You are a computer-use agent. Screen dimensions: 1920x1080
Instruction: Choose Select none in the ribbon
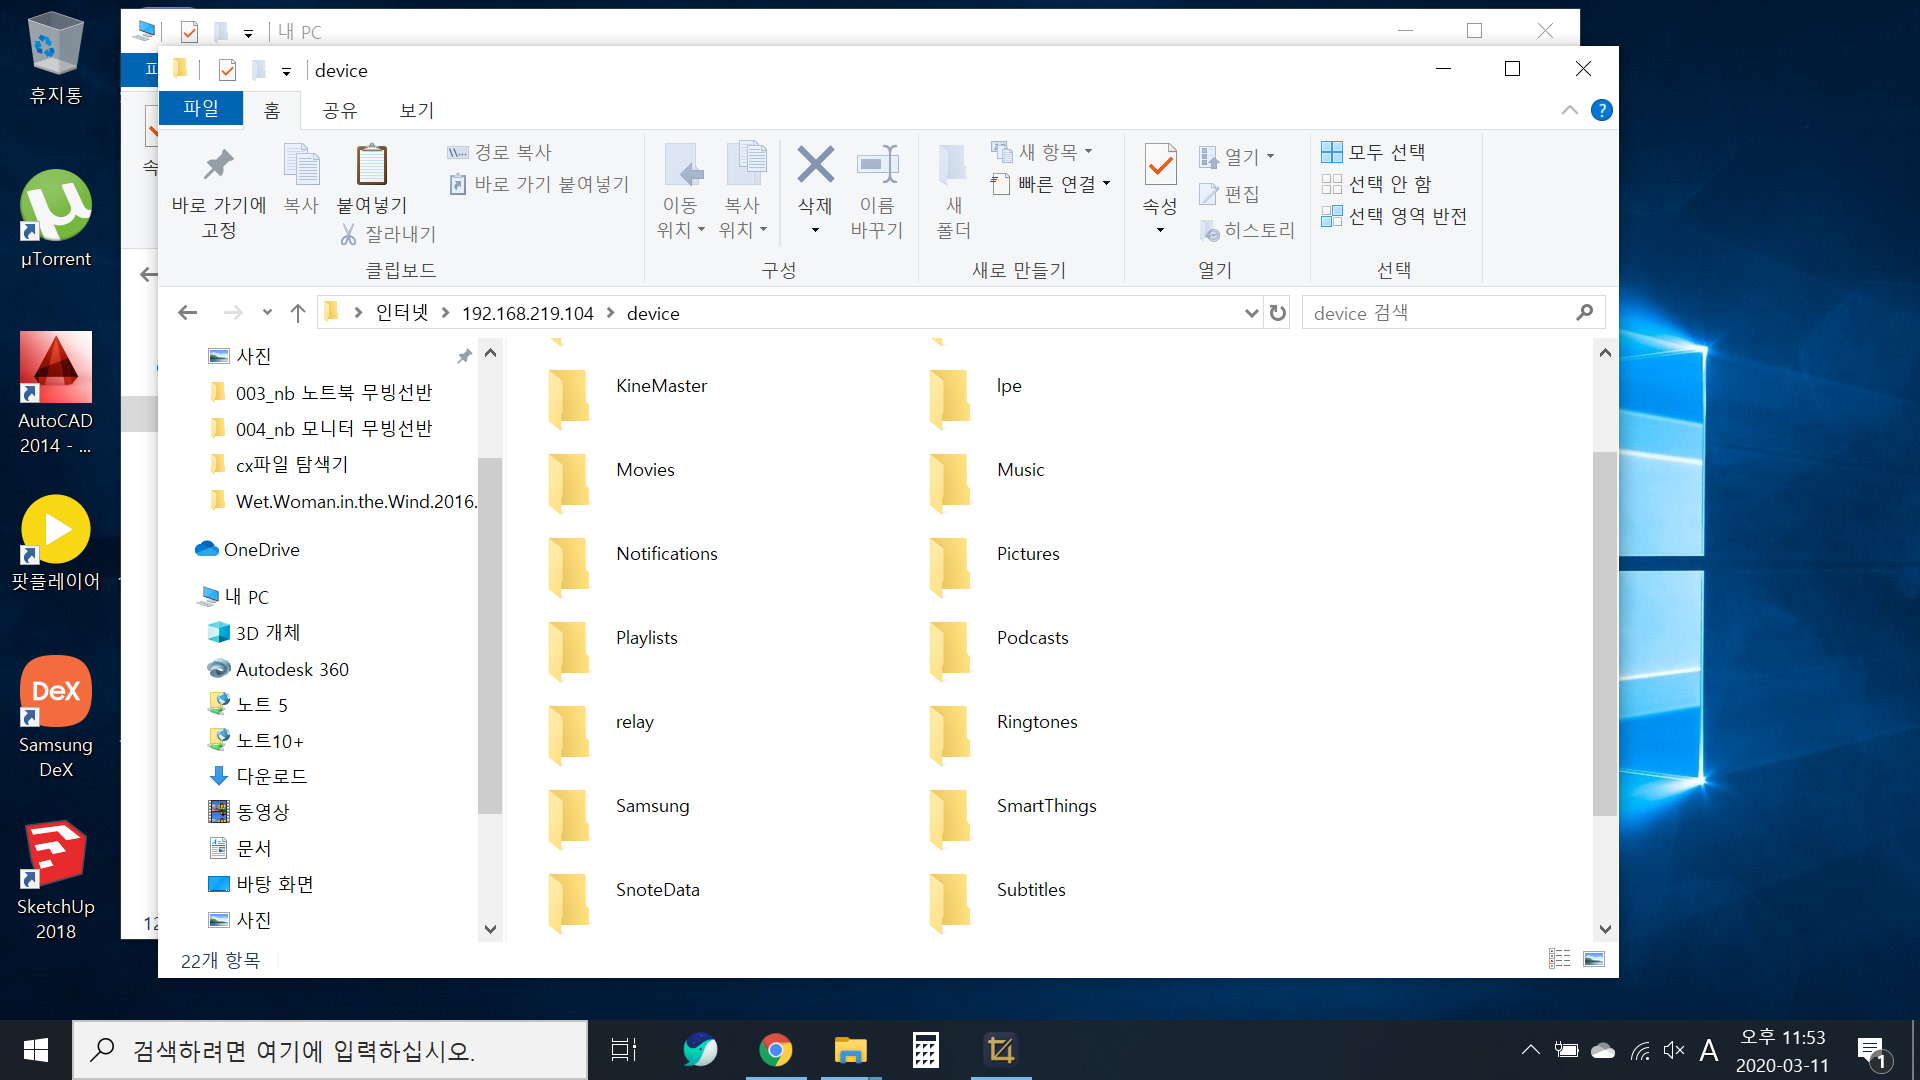(1376, 184)
